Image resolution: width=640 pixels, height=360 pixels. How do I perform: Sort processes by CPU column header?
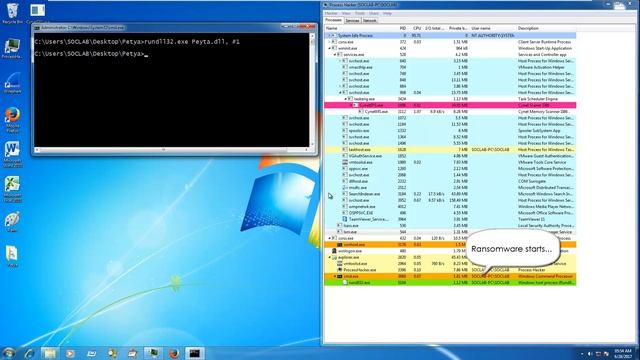click(x=417, y=28)
